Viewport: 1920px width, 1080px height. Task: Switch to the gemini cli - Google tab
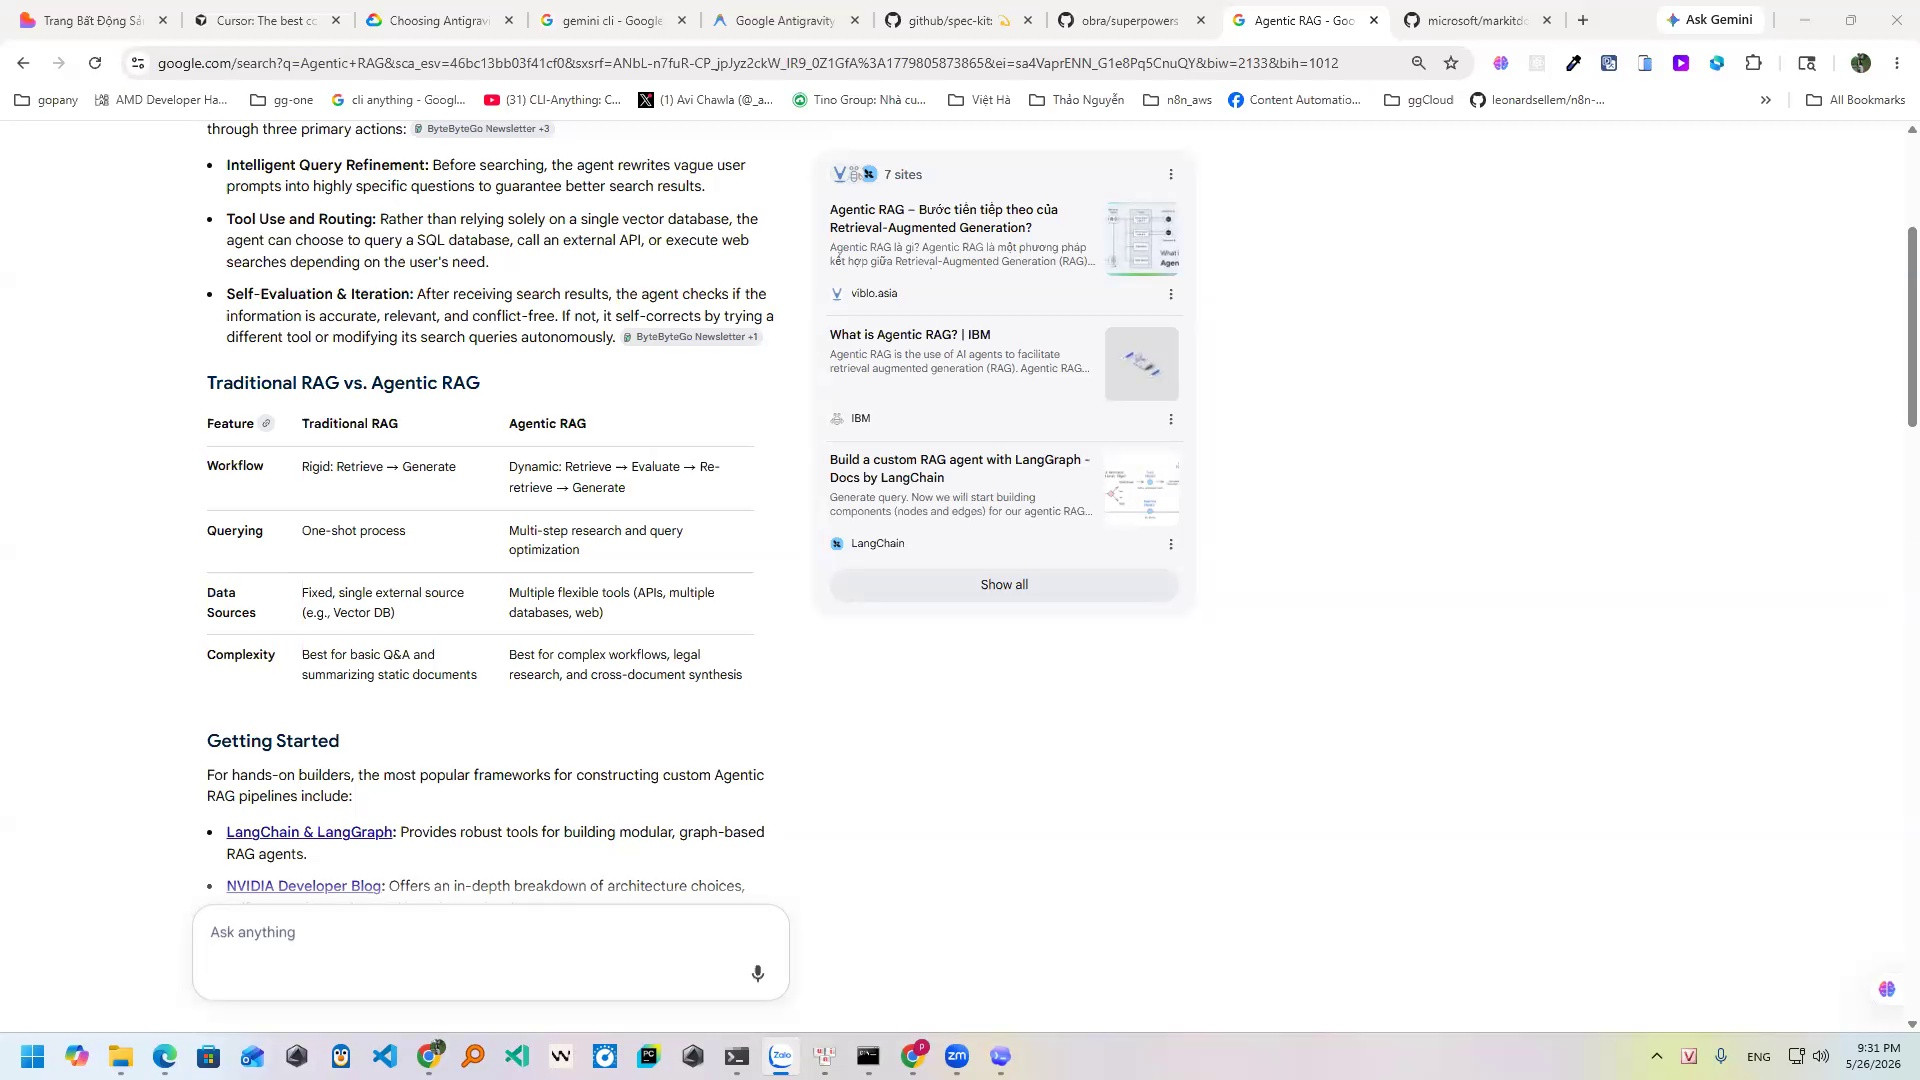(x=613, y=20)
